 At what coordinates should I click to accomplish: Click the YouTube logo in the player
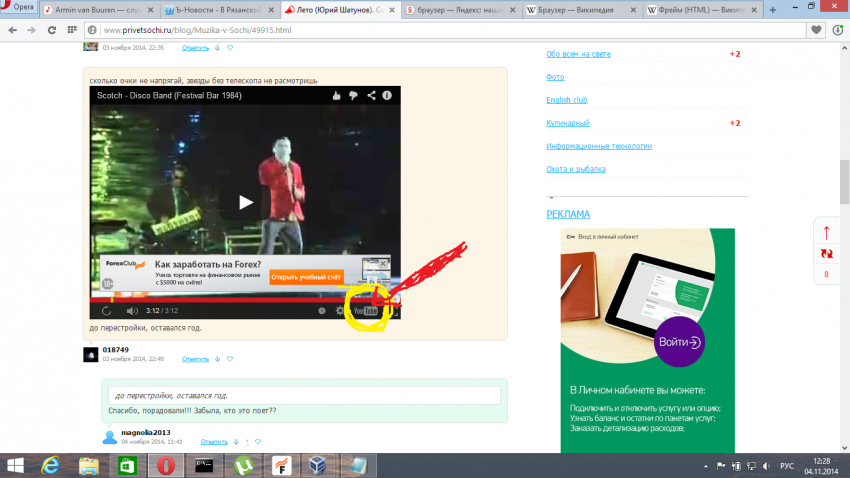coord(367,311)
